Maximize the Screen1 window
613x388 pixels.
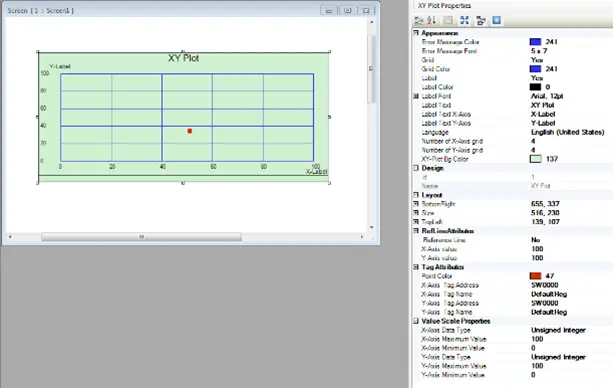347,10
